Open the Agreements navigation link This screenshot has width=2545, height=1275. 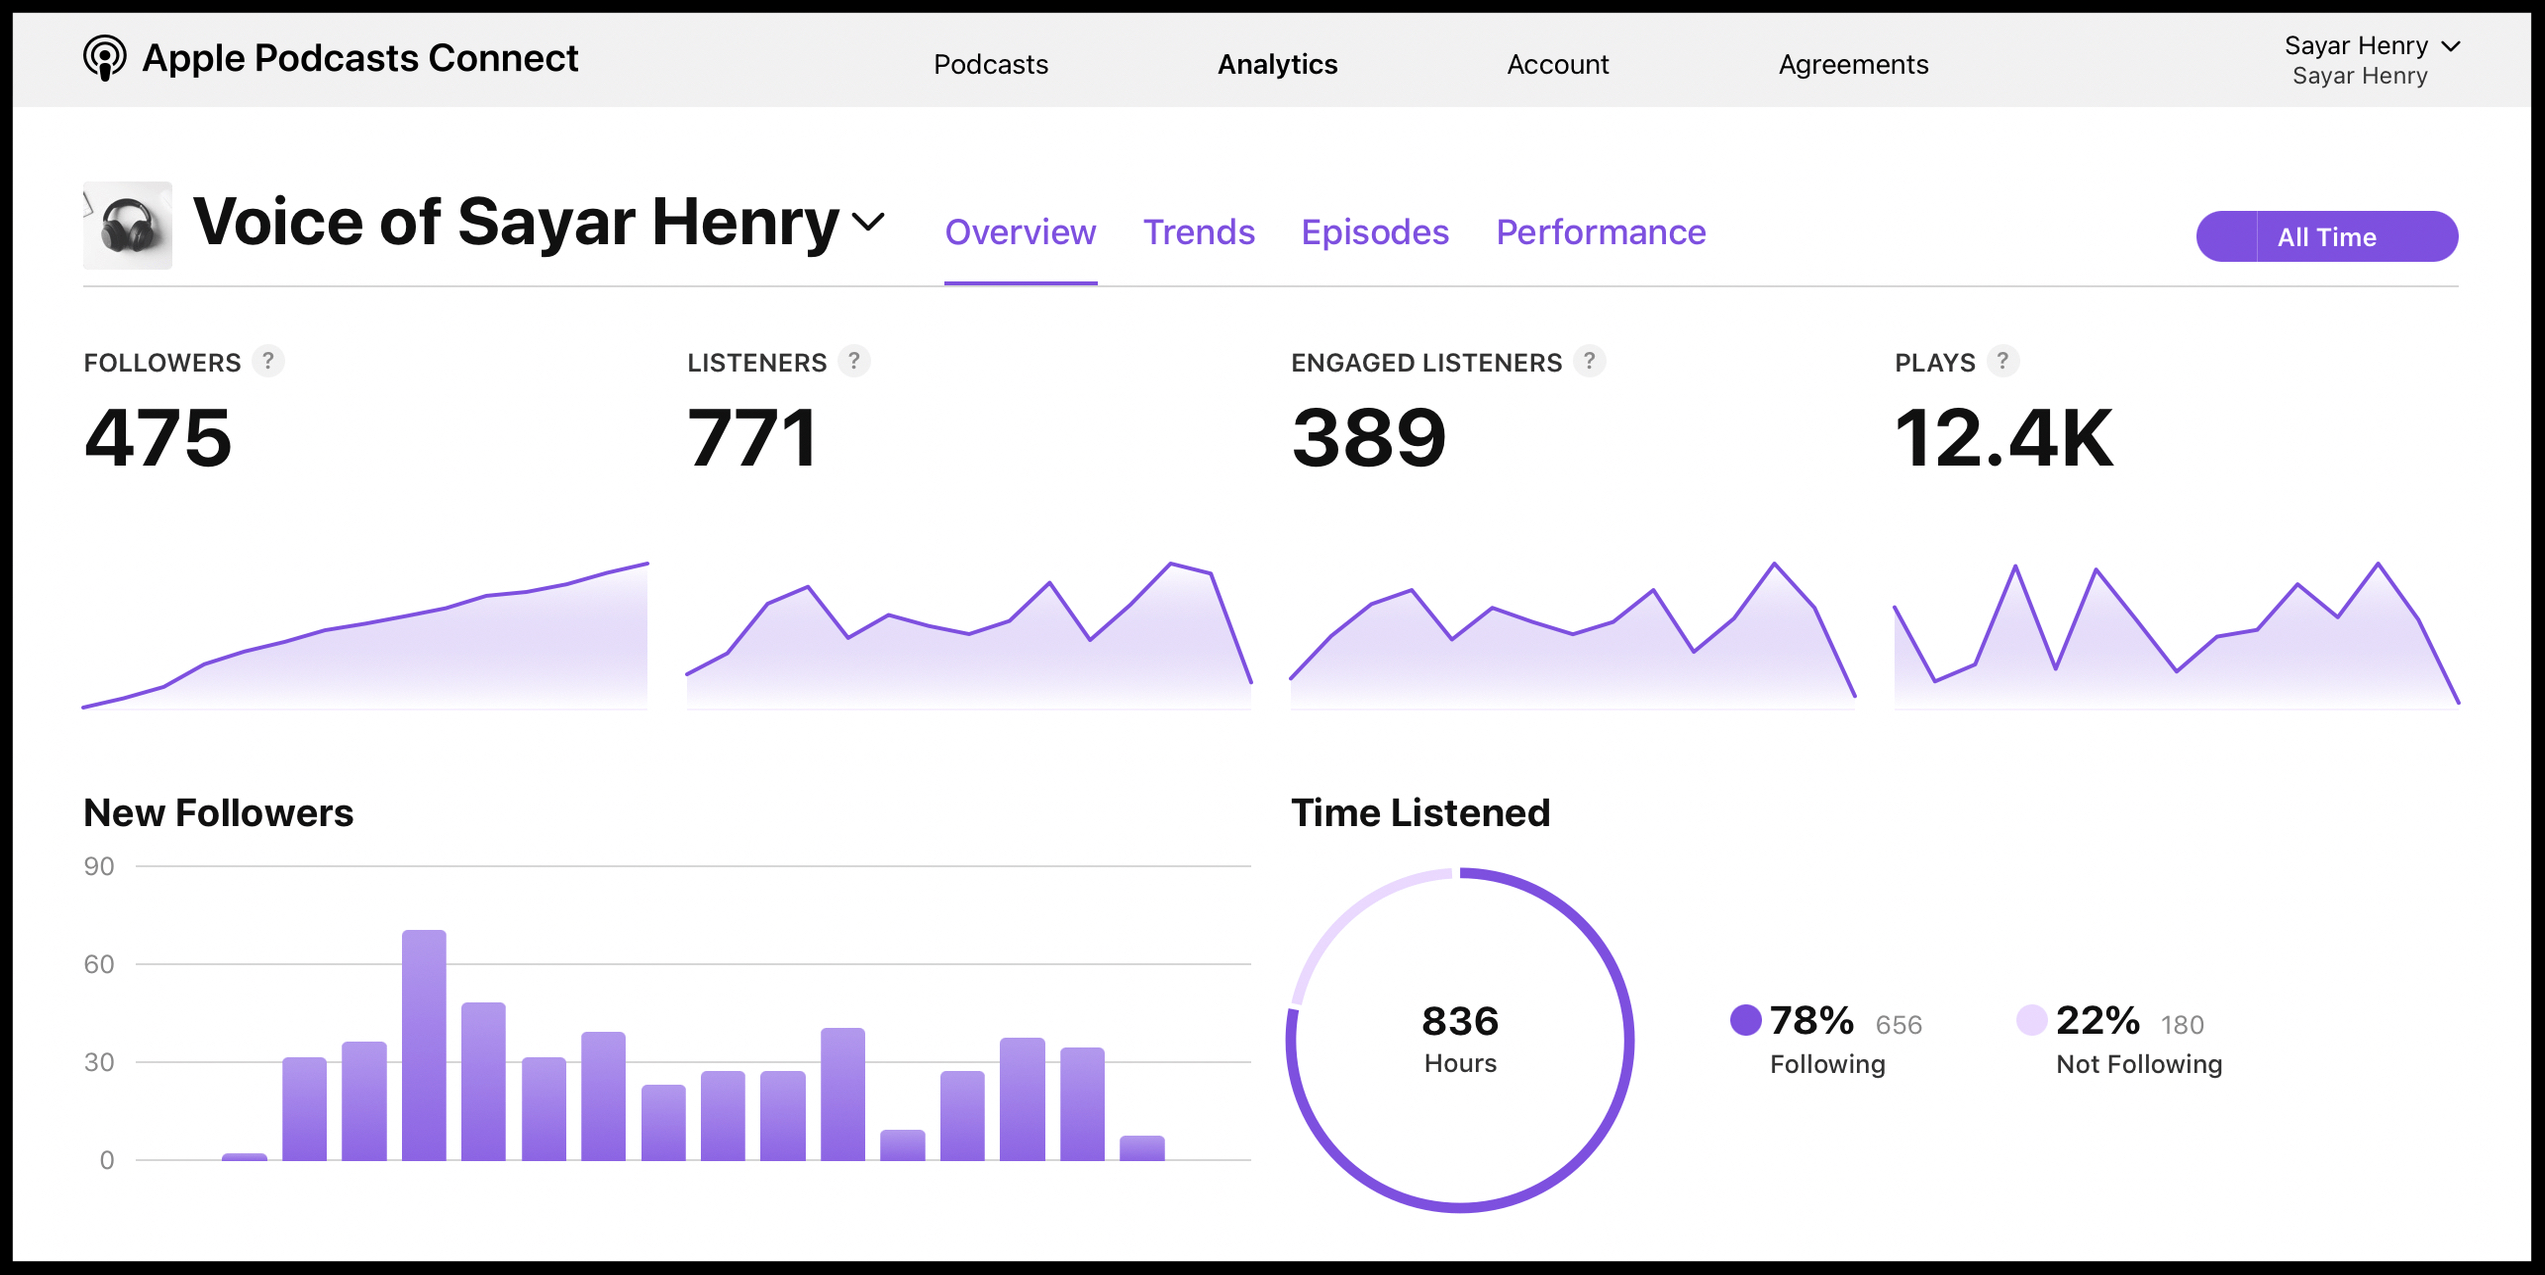[x=1852, y=64]
